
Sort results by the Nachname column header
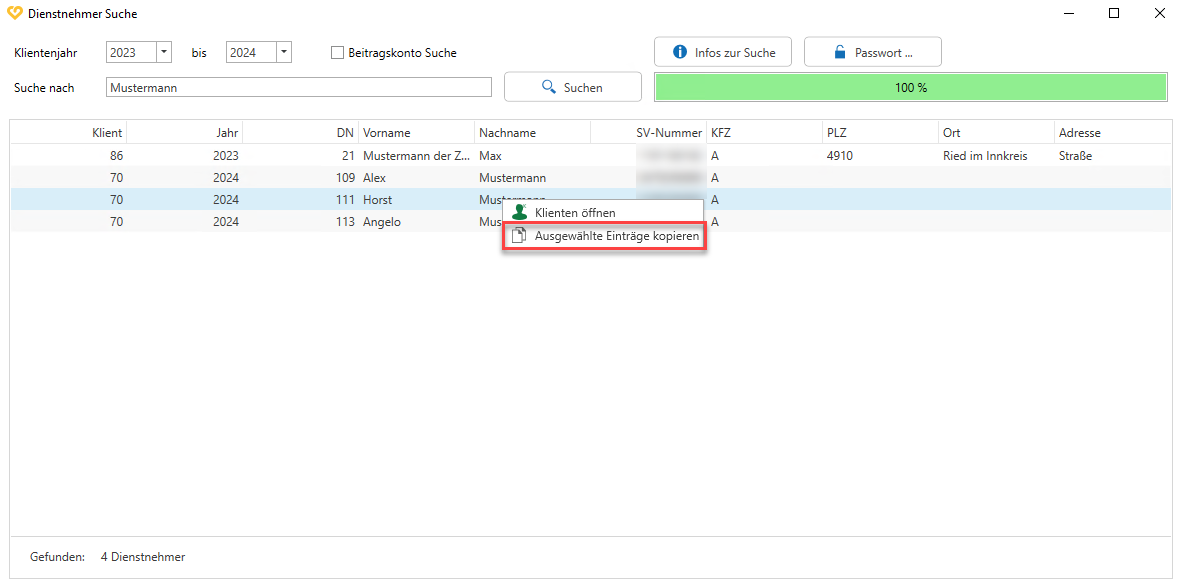pyautogui.click(x=507, y=133)
